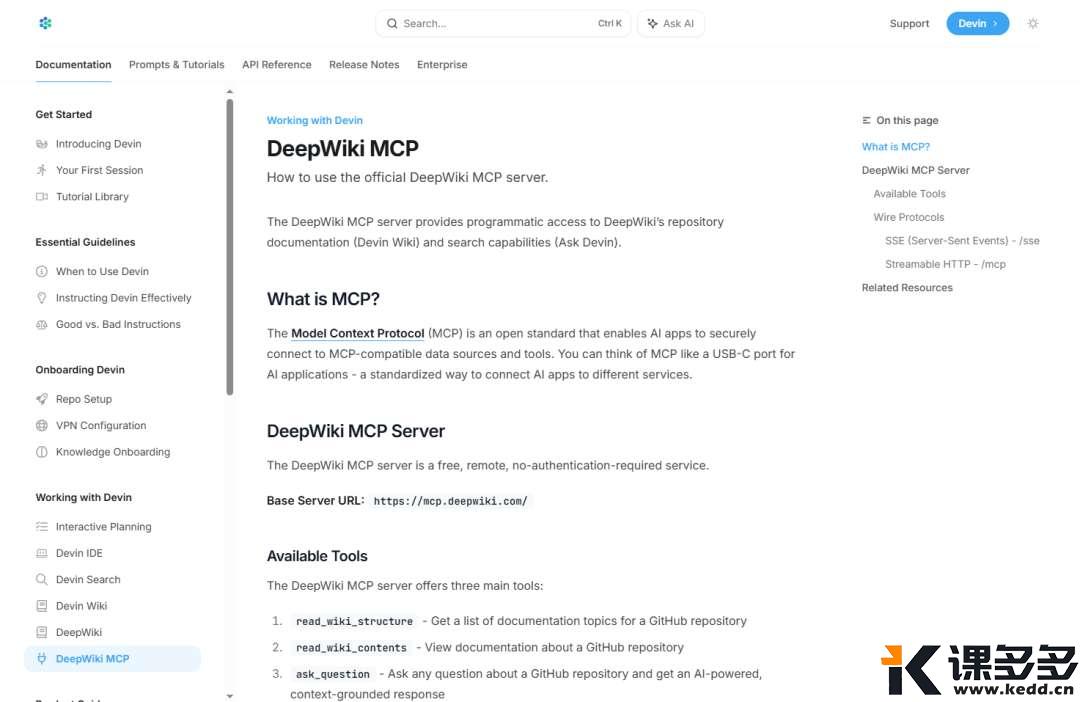The height and width of the screenshot is (702, 1080).
Task: Jump to Available Tools outline link
Action: click(x=909, y=194)
